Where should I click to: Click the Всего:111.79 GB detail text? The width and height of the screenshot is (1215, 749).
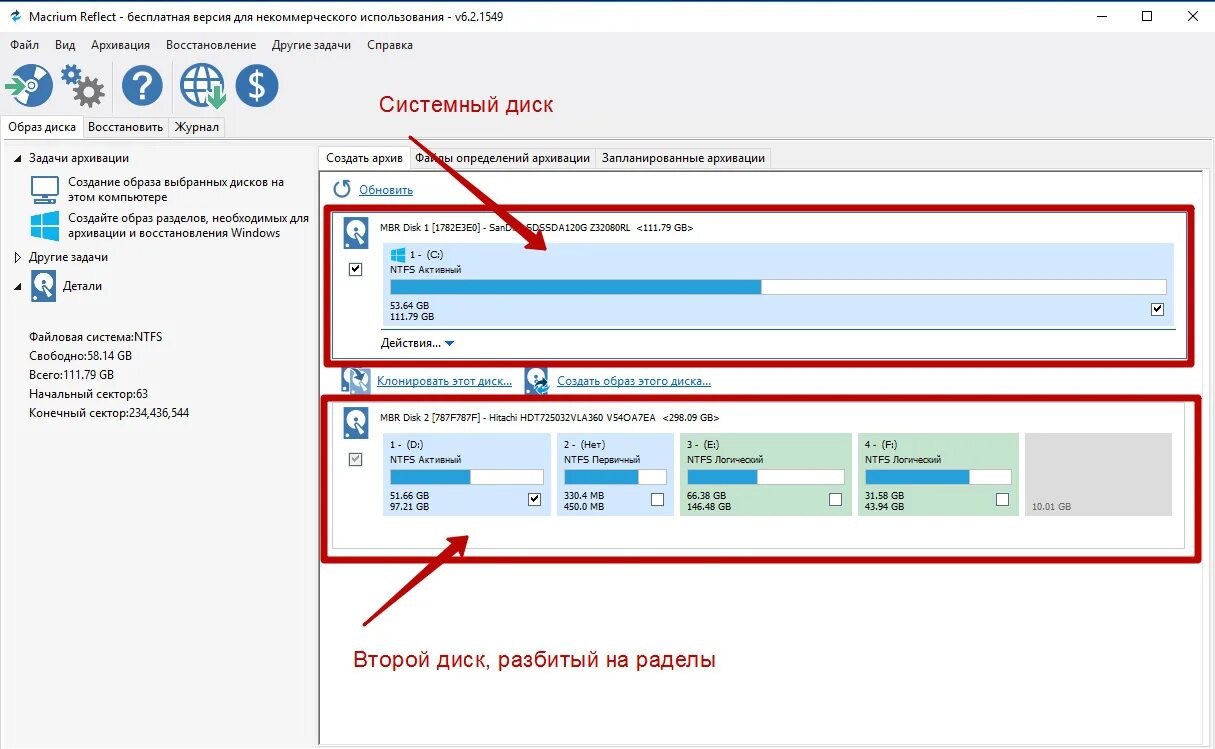[x=72, y=375]
